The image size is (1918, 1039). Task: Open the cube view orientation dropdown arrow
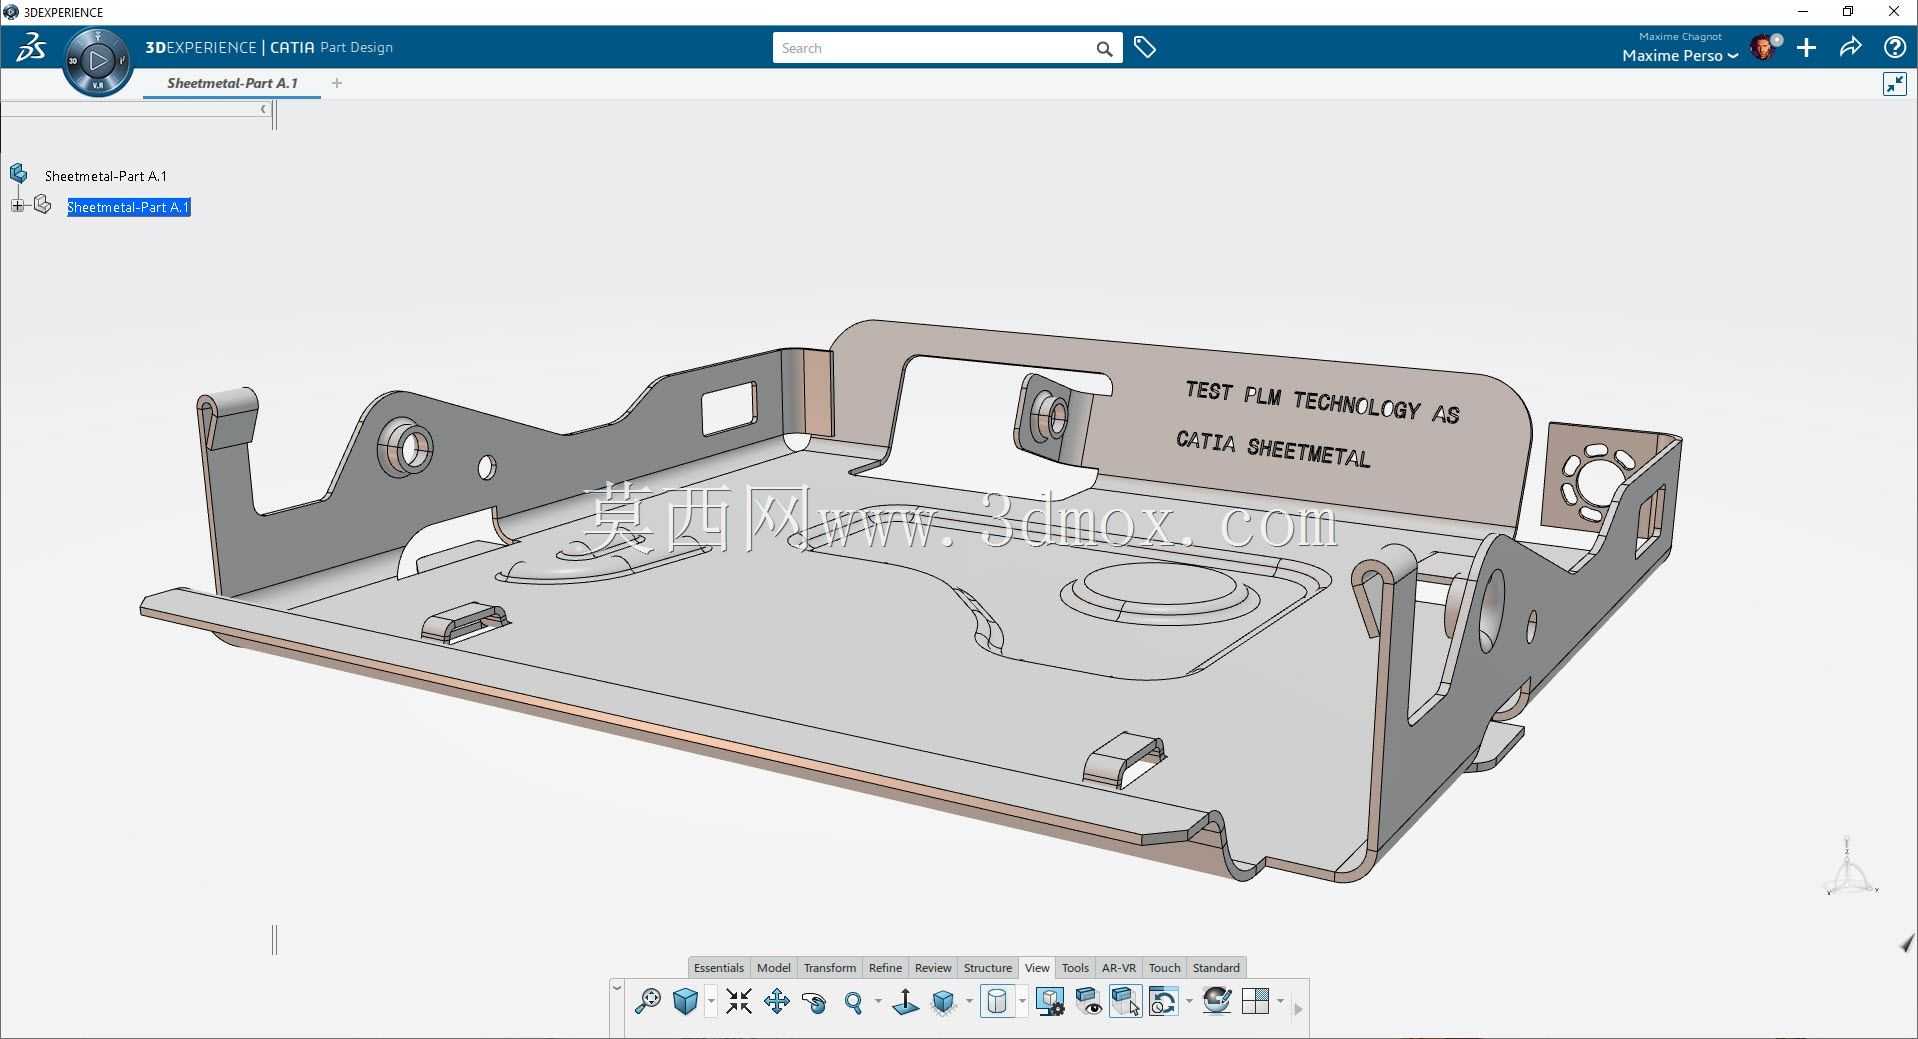[711, 1001]
